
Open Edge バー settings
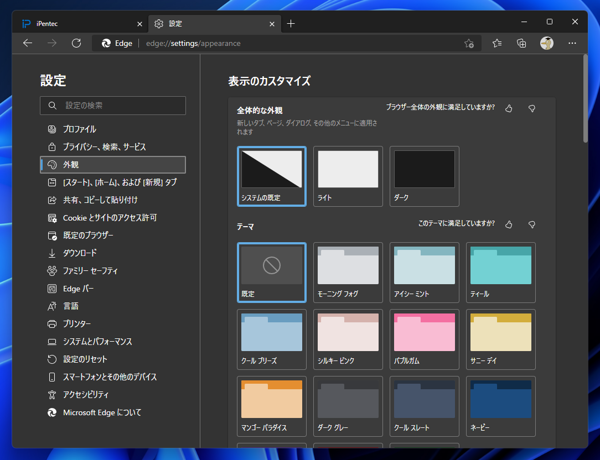pos(113,289)
